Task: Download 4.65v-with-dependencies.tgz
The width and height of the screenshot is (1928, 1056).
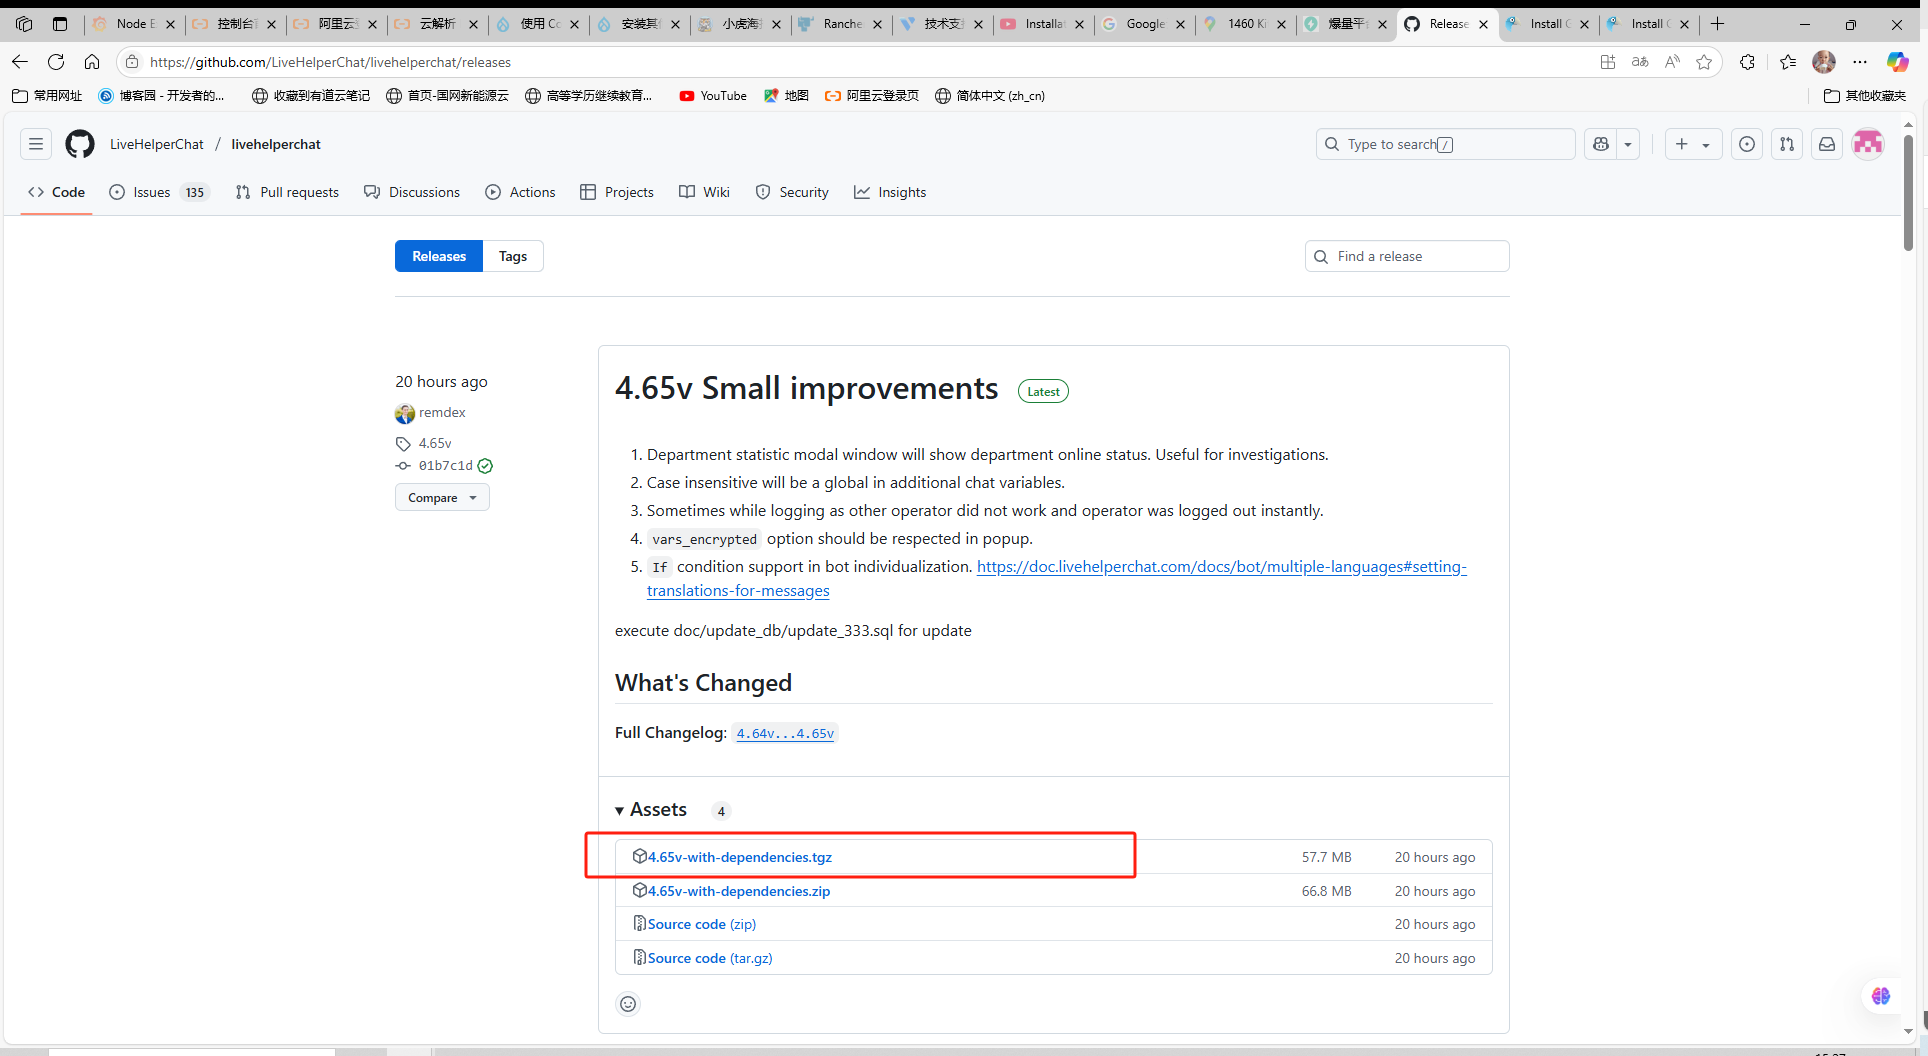Action: (740, 857)
